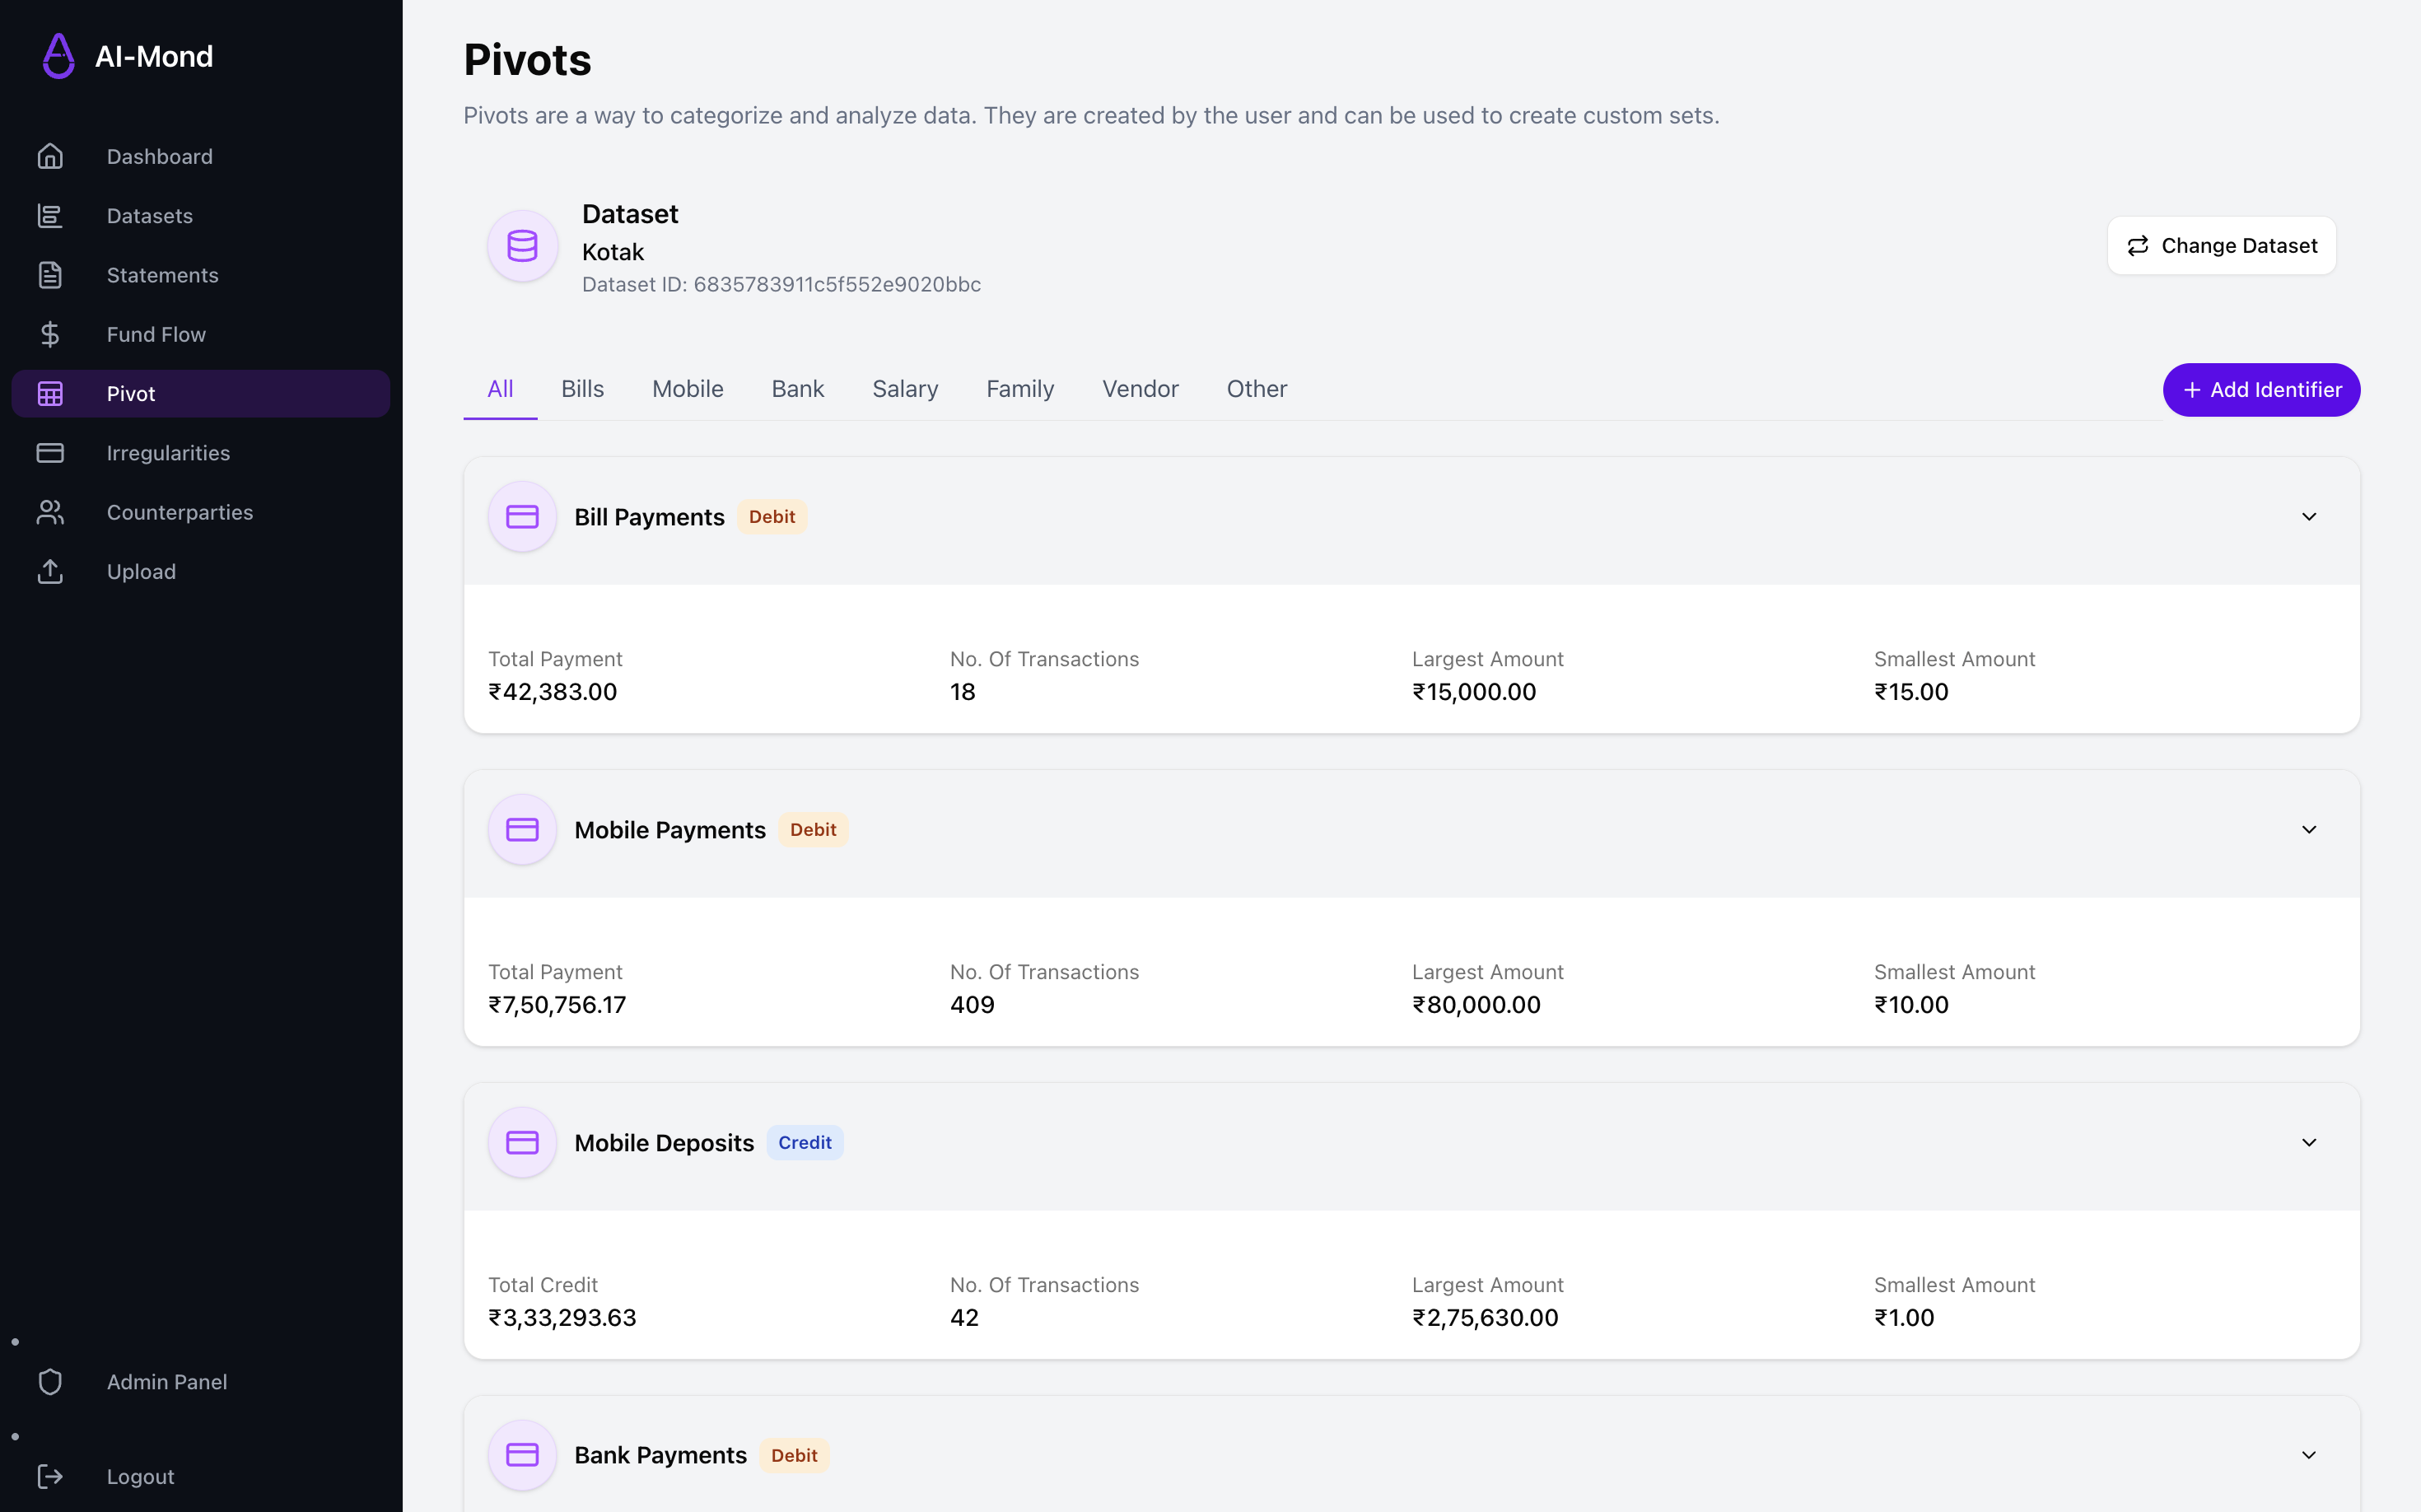Click the Kotak dataset database icon

(522, 245)
